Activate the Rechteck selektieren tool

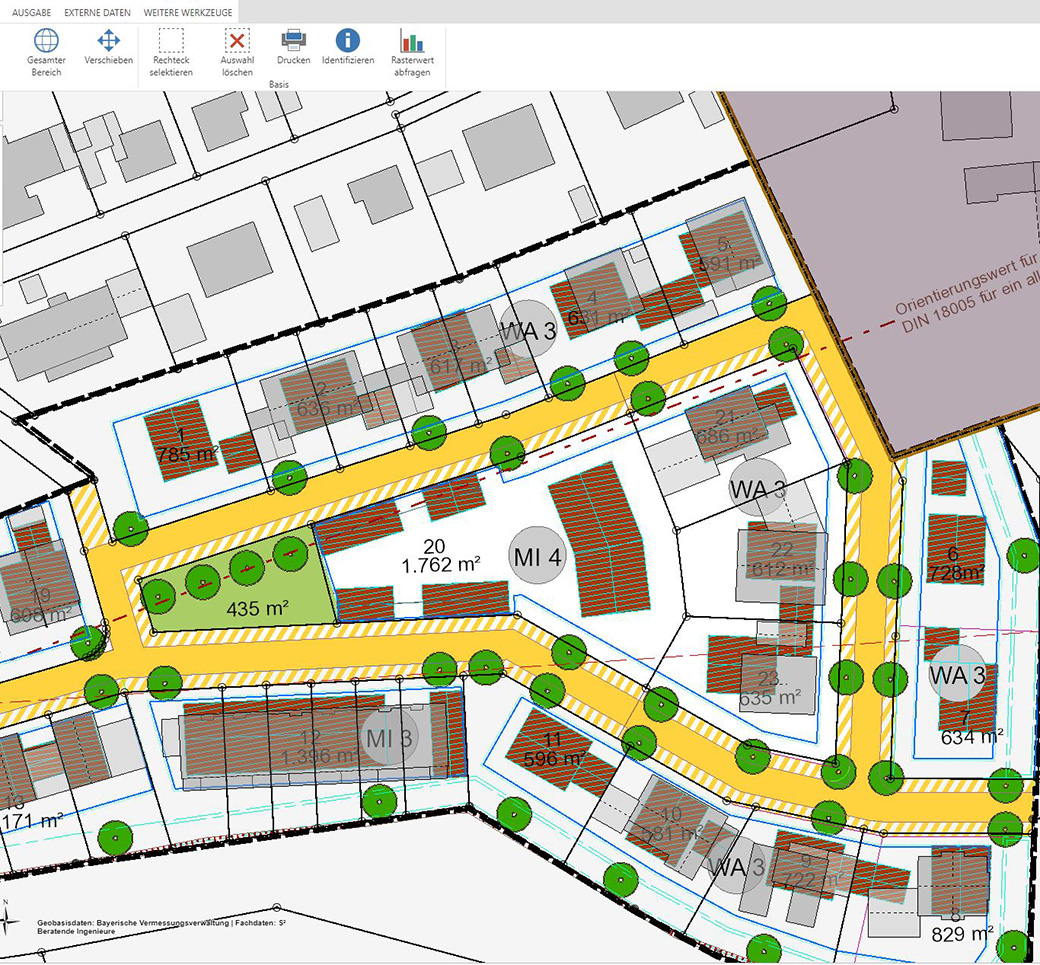pyautogui.click(x=171, y=40)
